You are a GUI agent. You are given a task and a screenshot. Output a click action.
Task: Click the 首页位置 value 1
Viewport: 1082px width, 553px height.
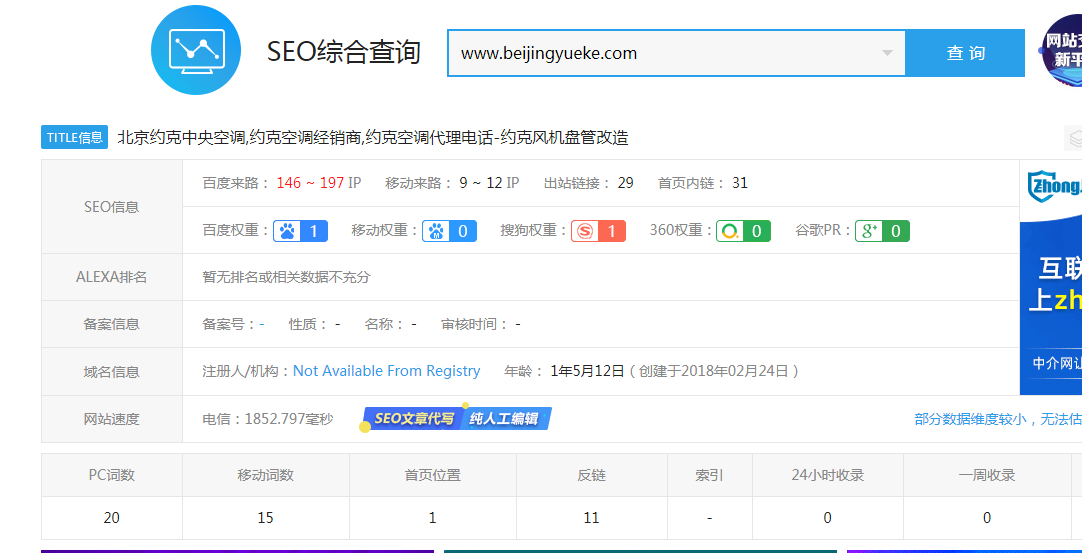pos(432,517)
